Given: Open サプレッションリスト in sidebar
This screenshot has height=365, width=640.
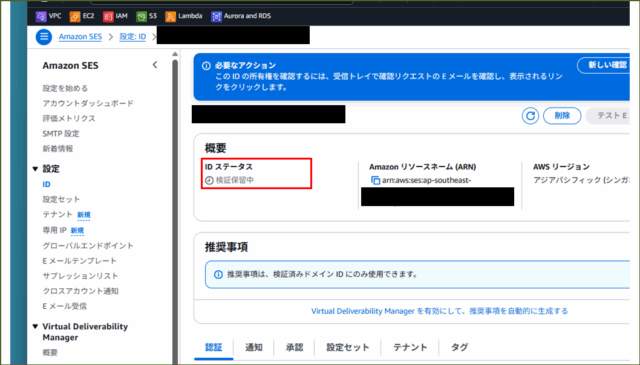Looking at the screenshot, I should [80, 276].
